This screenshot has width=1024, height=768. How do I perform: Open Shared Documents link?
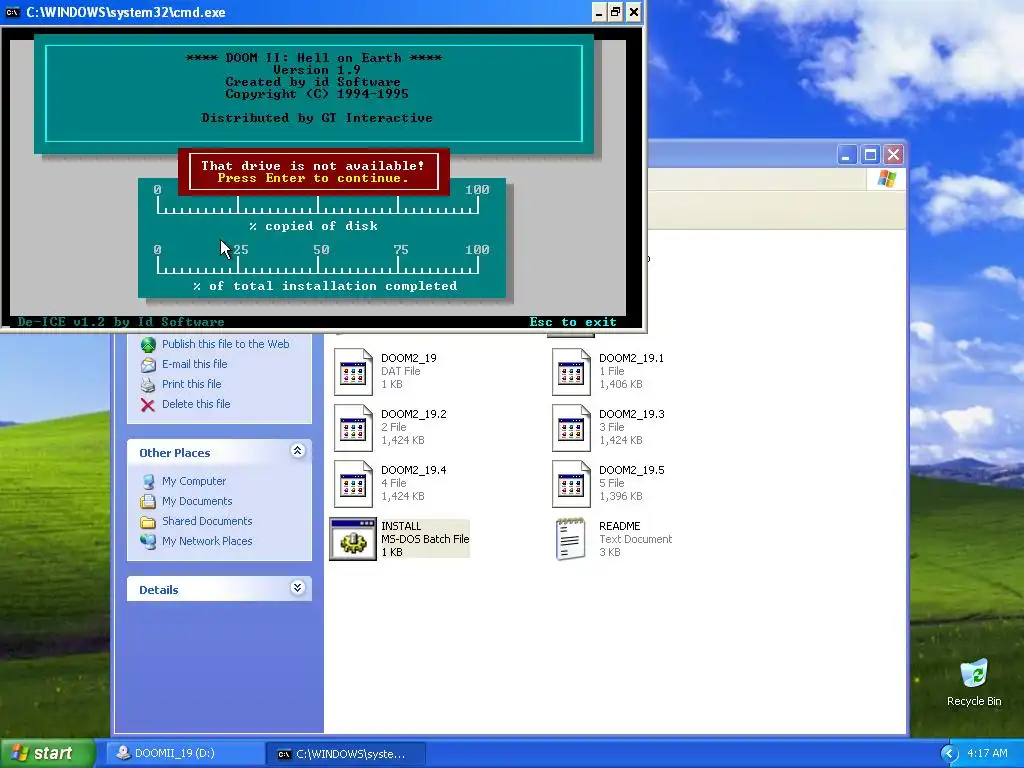point(207,521)
